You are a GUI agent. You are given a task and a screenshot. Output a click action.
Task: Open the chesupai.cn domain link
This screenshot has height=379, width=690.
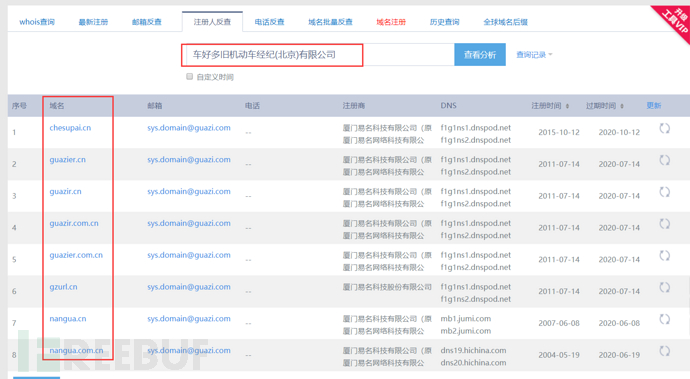(70, 128)
